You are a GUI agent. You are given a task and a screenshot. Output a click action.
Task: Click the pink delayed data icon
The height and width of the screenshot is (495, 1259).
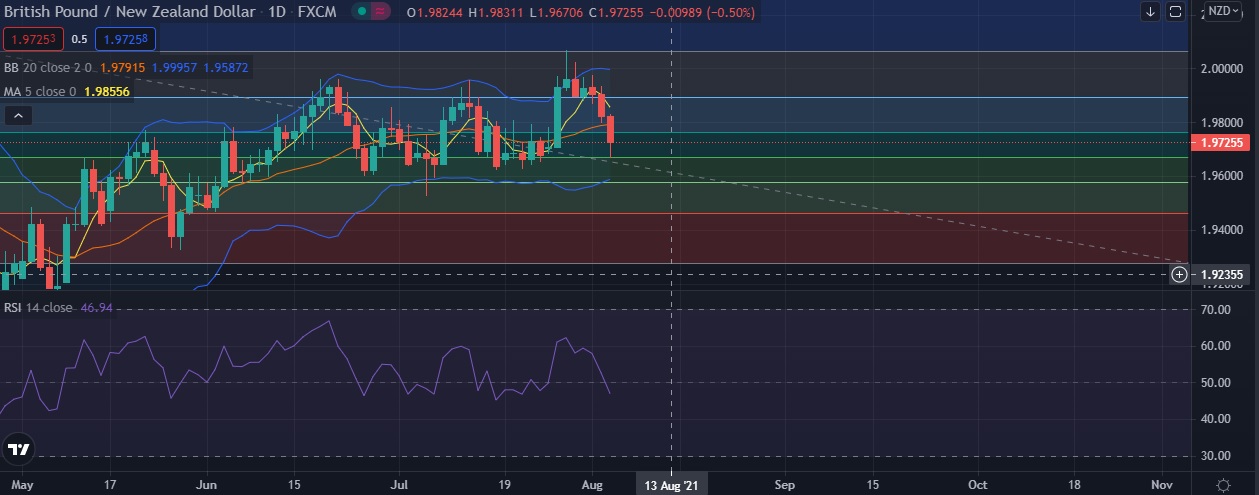380,12
